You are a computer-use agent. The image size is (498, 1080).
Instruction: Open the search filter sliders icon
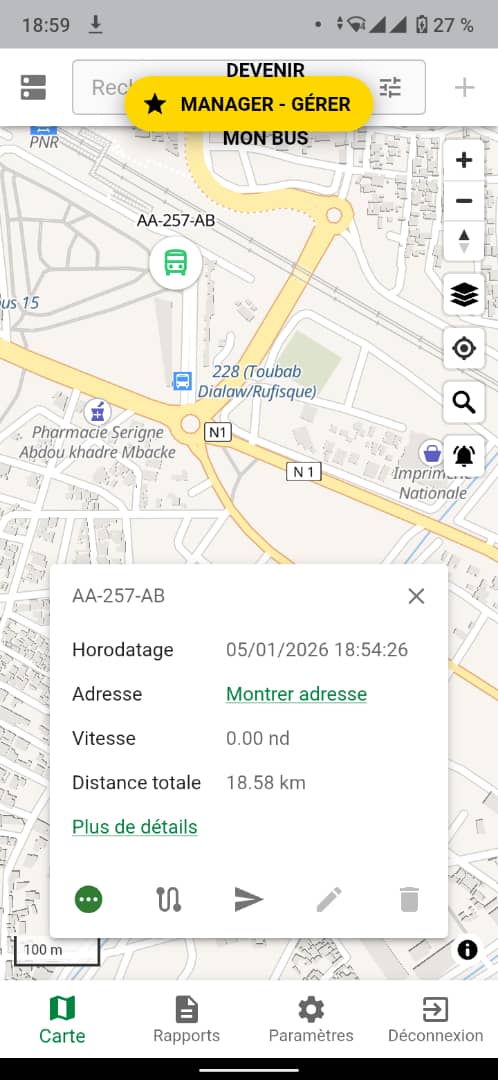point(390,87)
